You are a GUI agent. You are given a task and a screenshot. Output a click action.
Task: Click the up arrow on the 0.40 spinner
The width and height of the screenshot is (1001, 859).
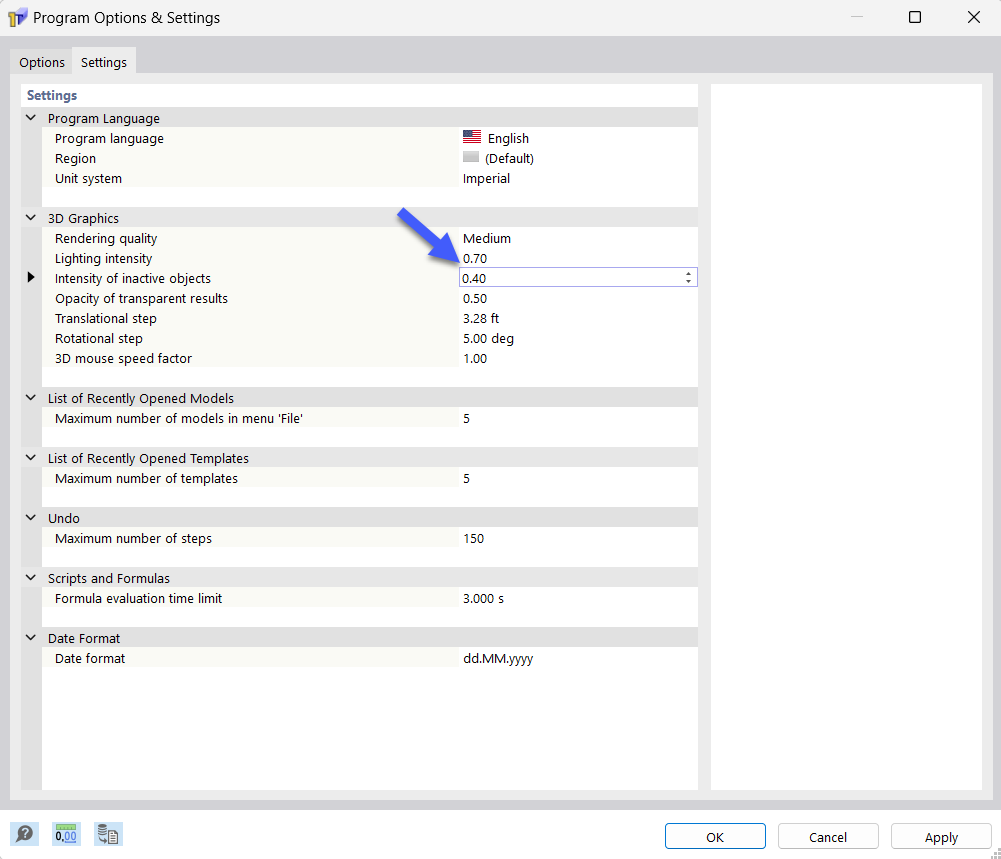(688, 273)
